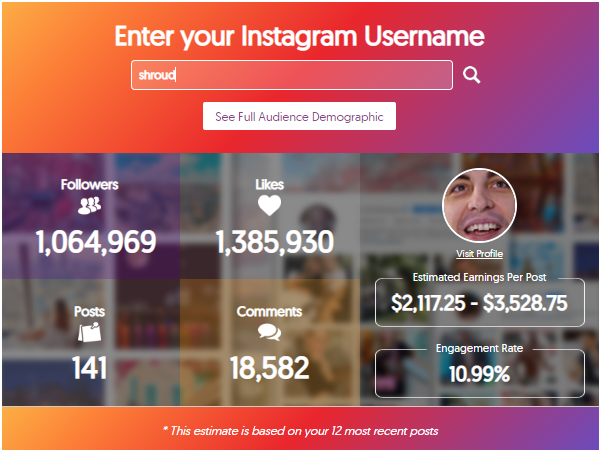Click the posts count 141

click(x=89, y=368)
